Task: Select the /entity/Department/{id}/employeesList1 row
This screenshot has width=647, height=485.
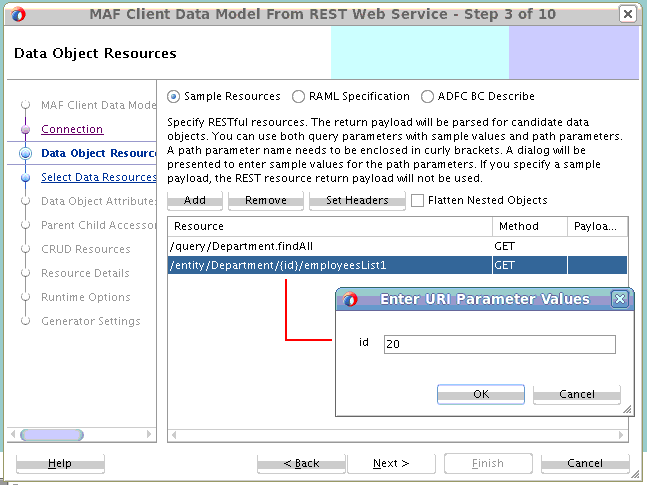Action: click(x=397, y=265)
